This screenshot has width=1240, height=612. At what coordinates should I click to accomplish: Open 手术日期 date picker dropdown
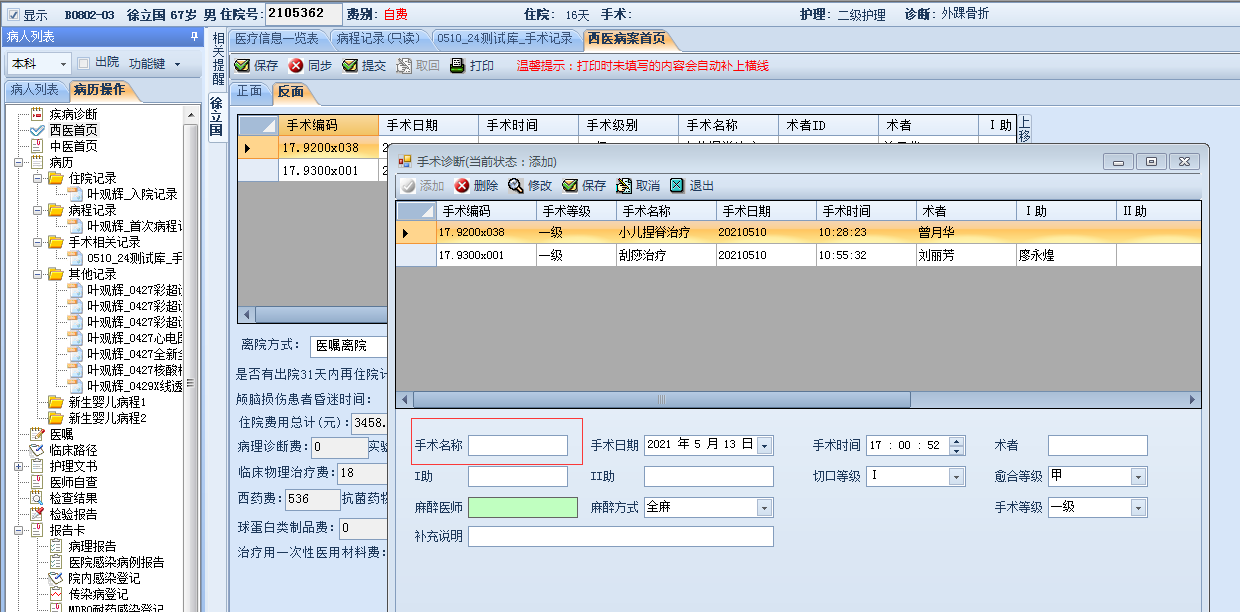pos(765,445)
